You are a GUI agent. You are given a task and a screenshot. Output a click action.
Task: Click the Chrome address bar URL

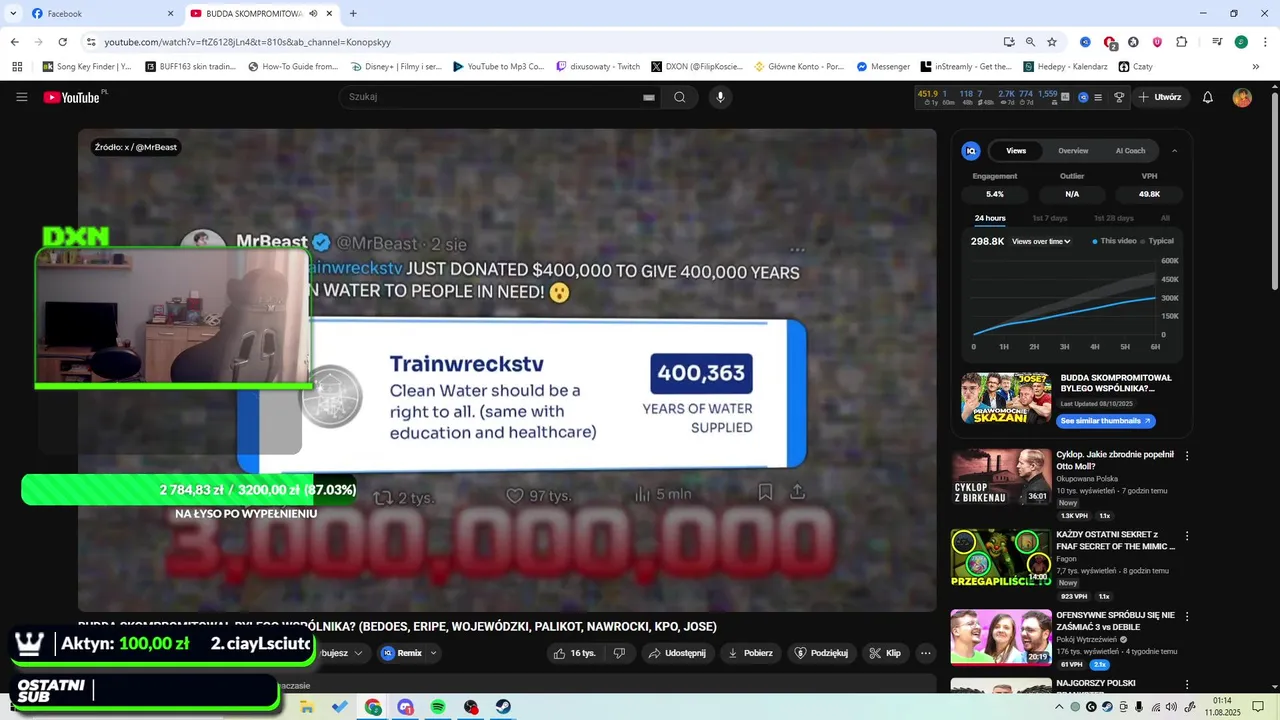coord(247,42)
